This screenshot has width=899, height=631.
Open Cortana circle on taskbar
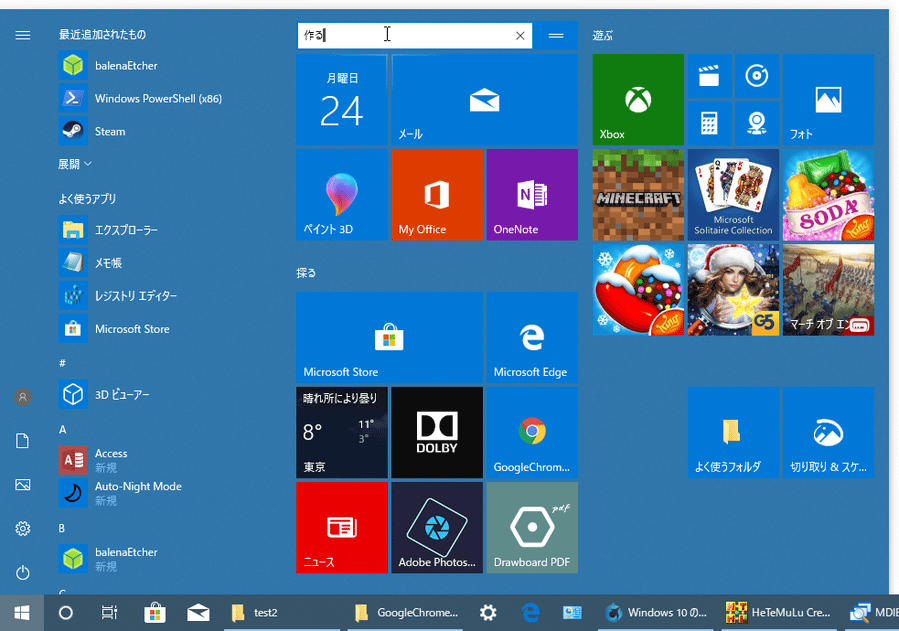click(x=66, y=613)
